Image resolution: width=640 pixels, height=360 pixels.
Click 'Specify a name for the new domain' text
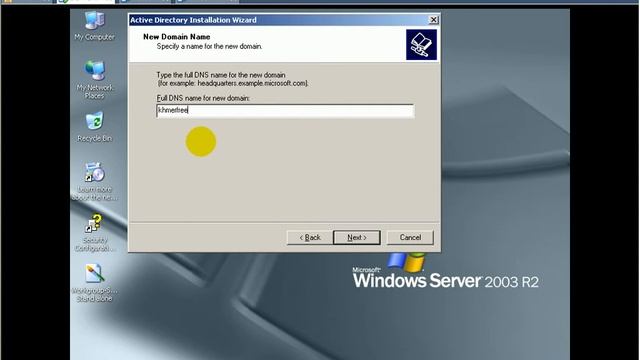click(x=209, y=47)
